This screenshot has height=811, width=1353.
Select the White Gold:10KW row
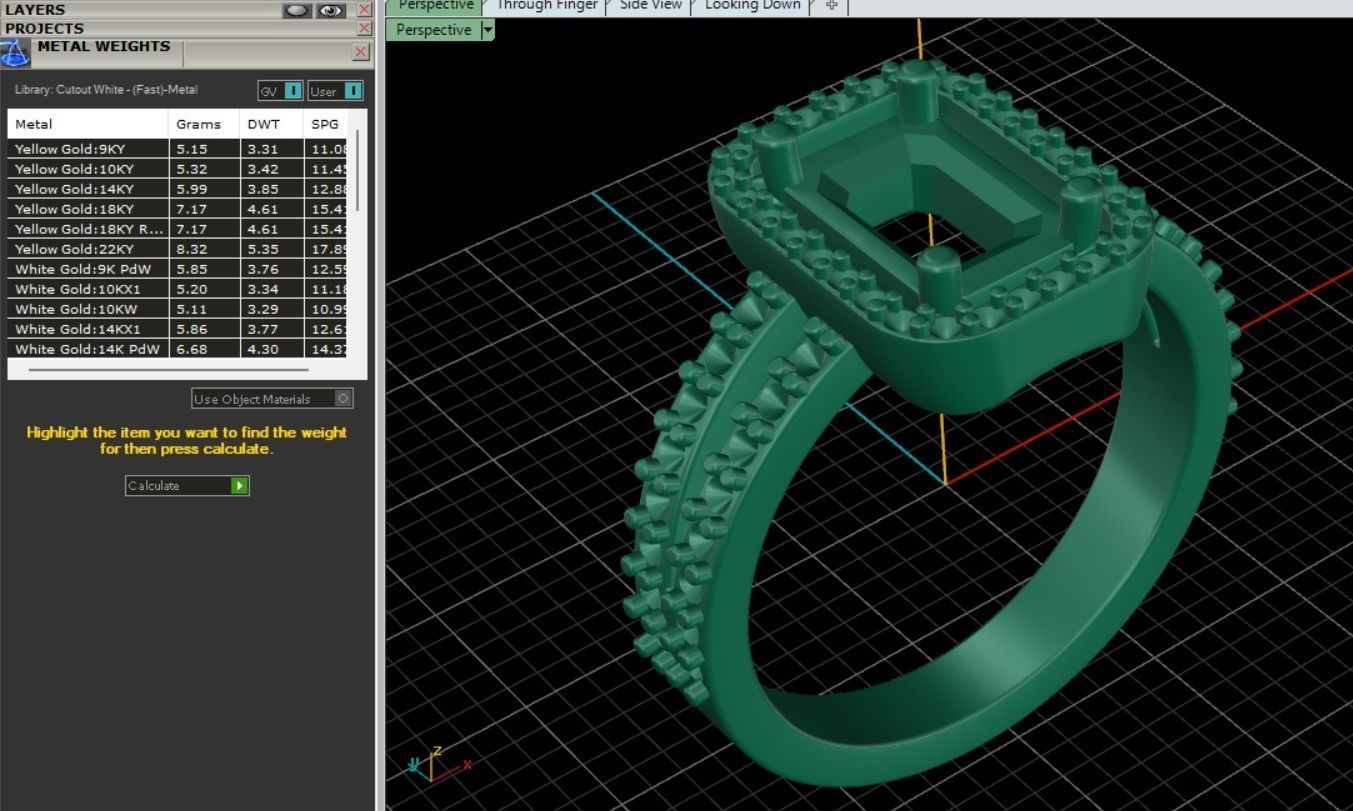(x=177, y=309)
